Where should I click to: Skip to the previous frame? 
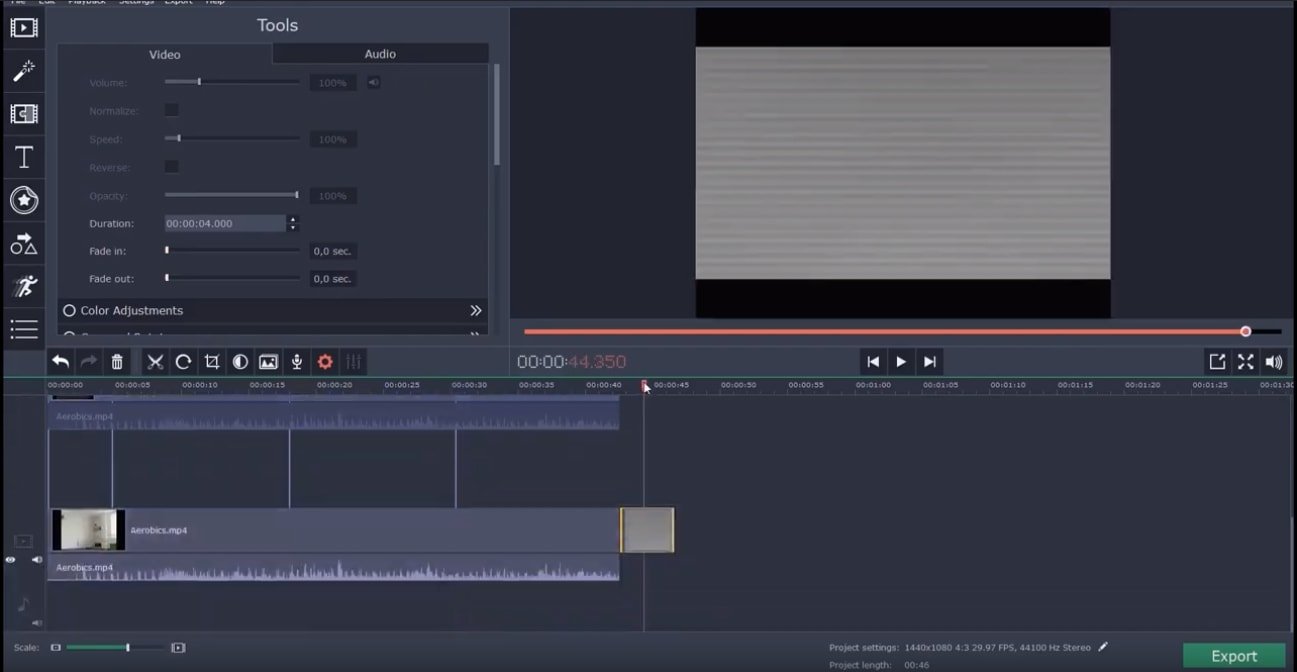point(873,362)
